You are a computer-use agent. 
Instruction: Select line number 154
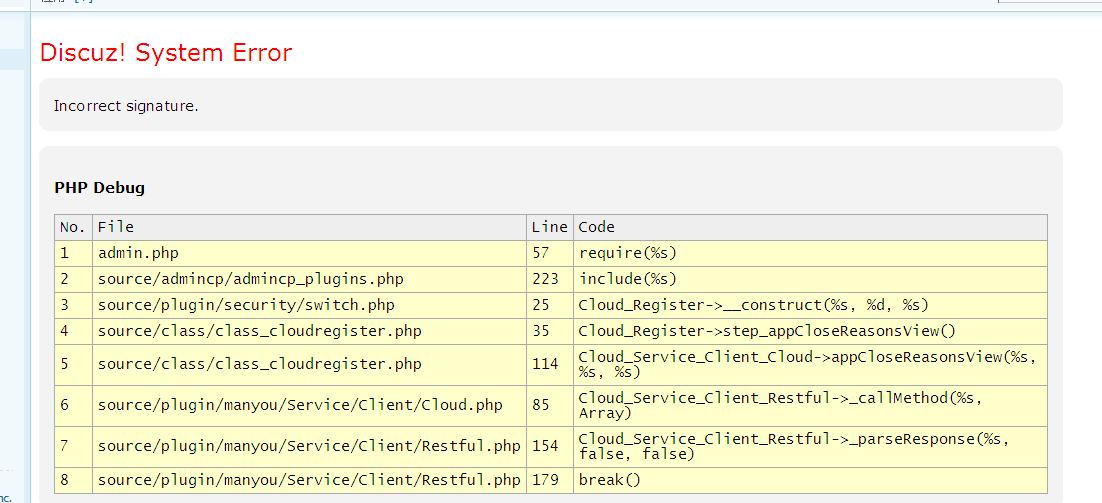click(x=550, y=447)
